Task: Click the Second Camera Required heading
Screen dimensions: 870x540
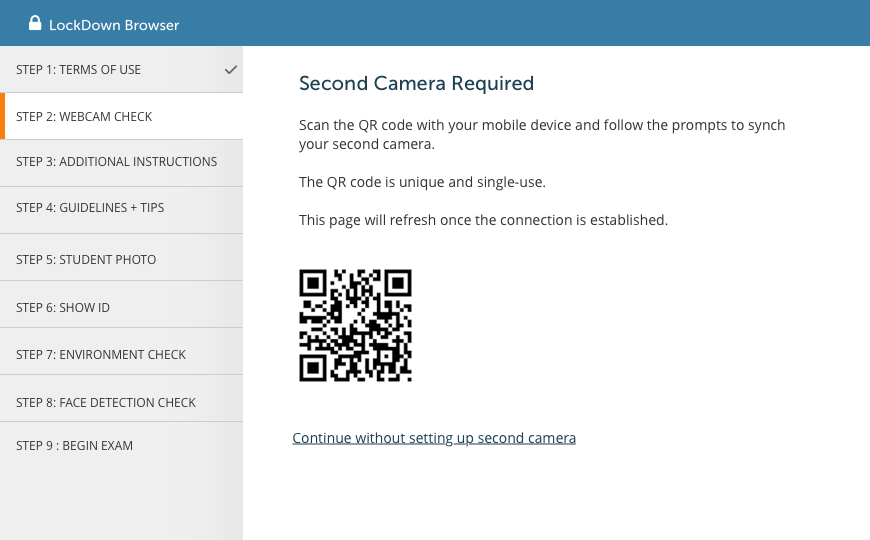Action: click(416, 83)
